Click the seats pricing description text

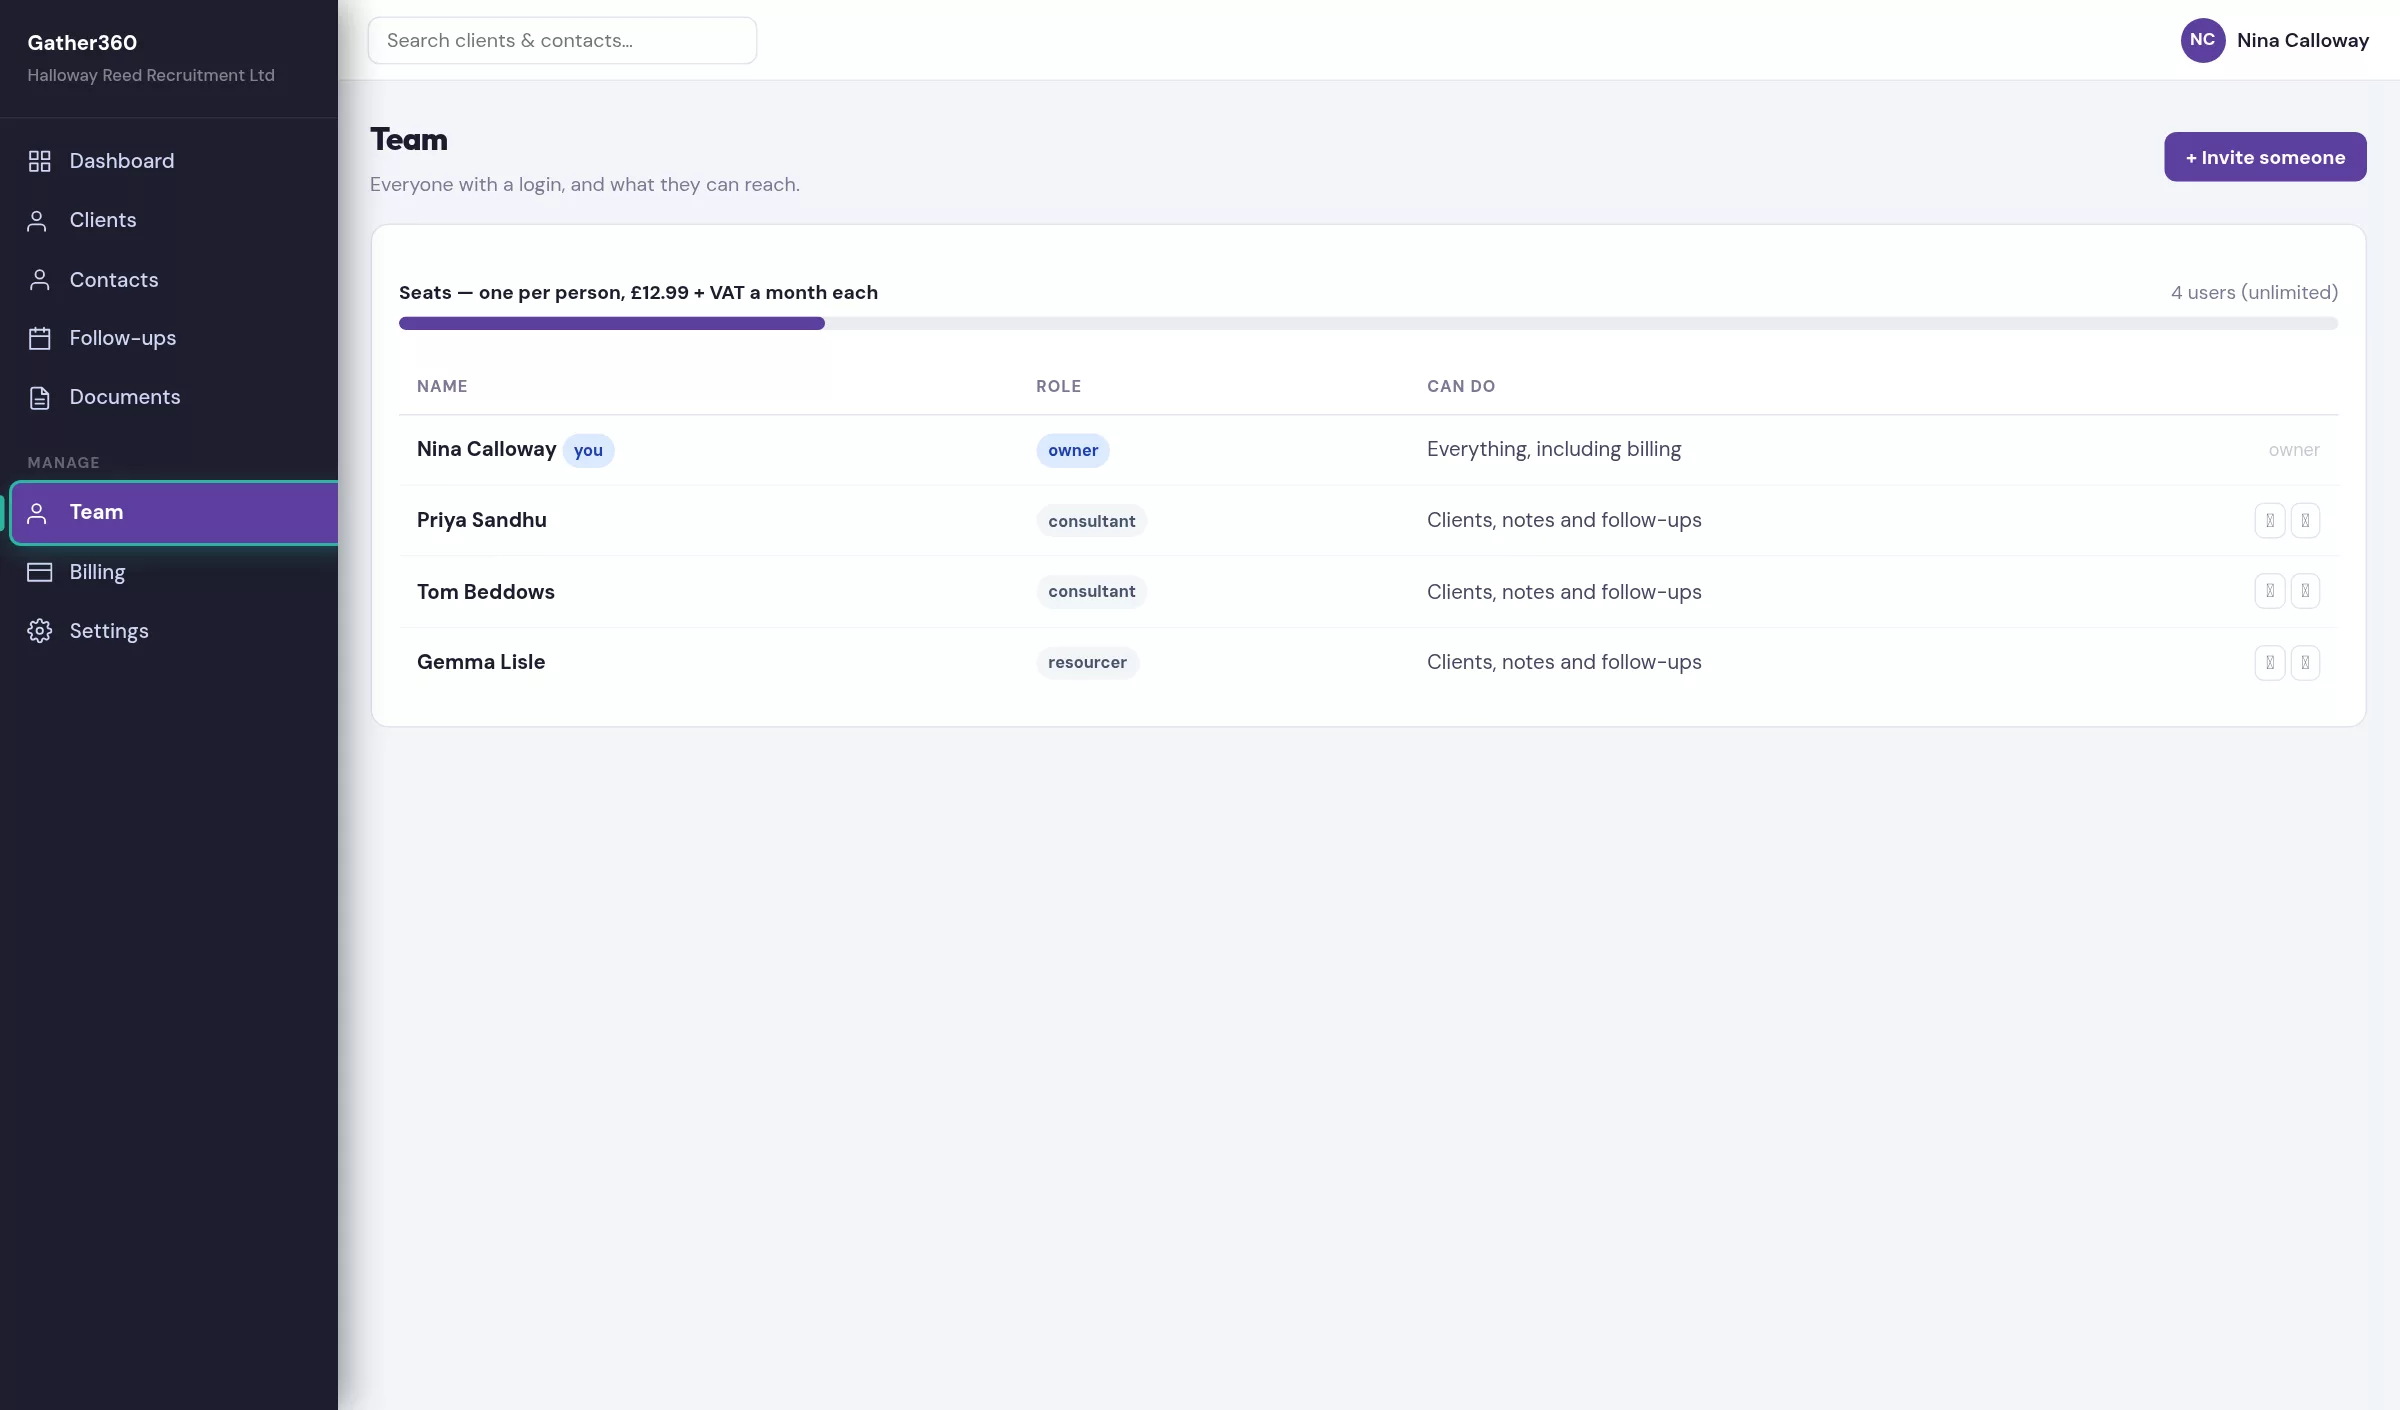638,292
